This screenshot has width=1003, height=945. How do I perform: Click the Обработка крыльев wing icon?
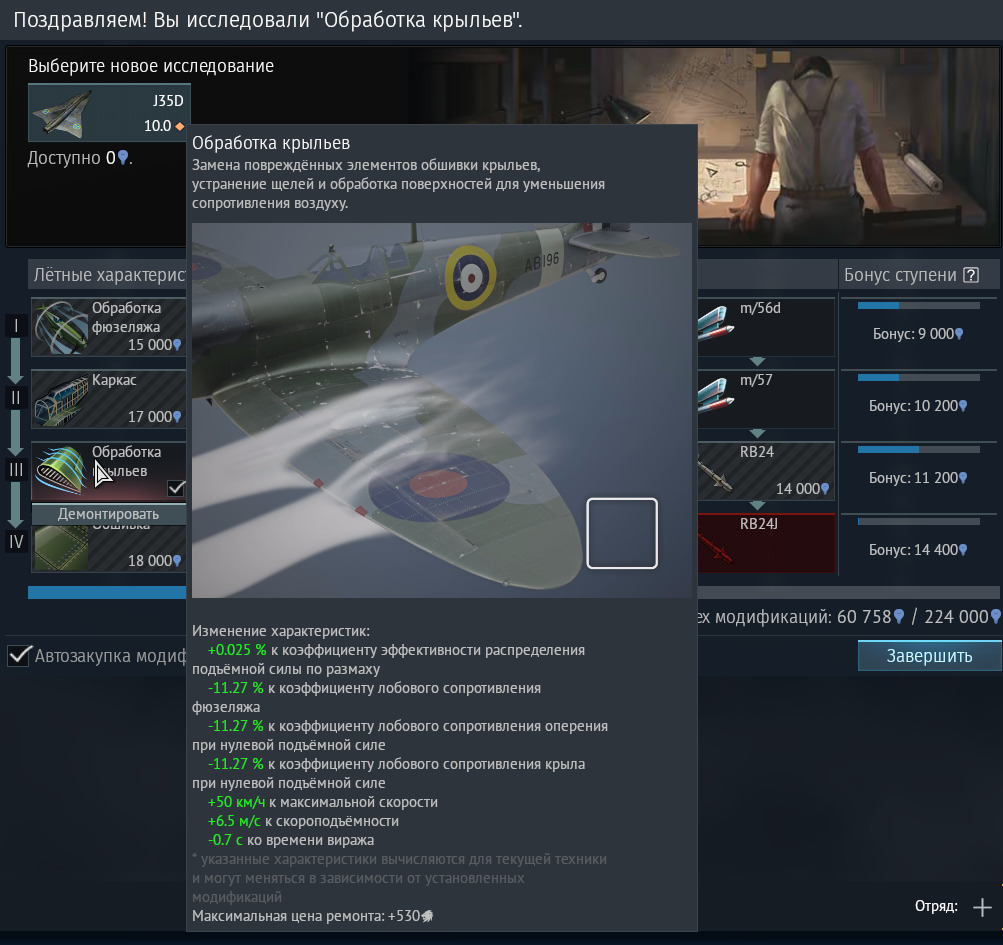tap(62, 470)
